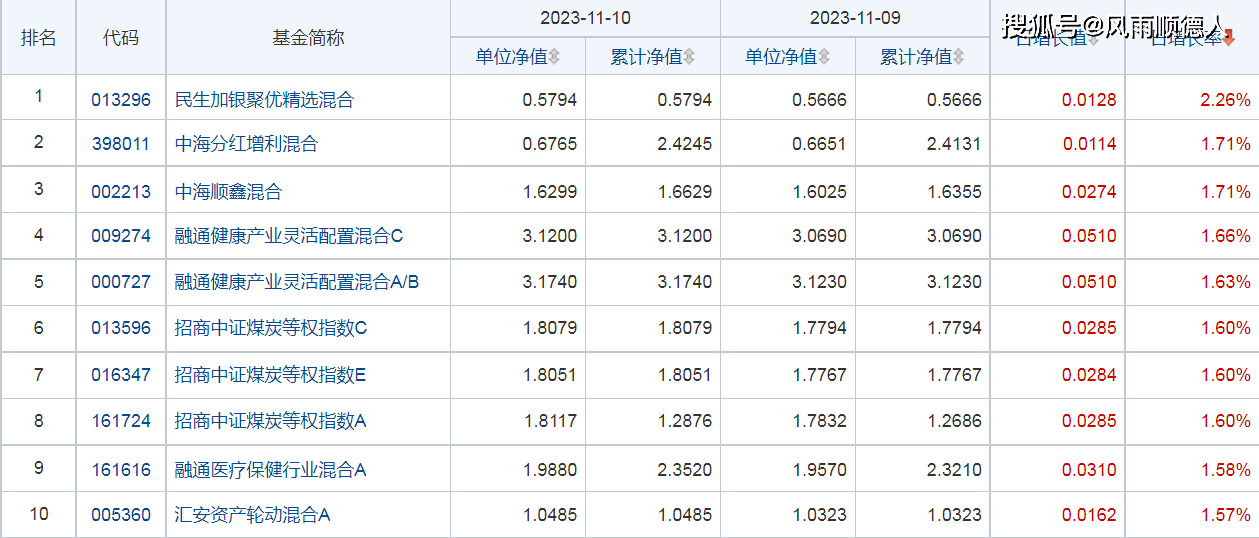Select the 0.0162 daily growth value
1259x538 pixels.
[x=1089, y=515]
